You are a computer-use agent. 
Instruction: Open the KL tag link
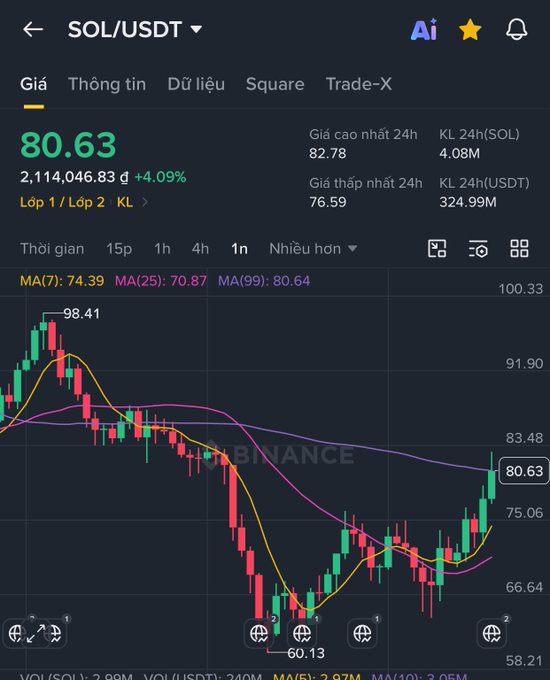(125, 202)
